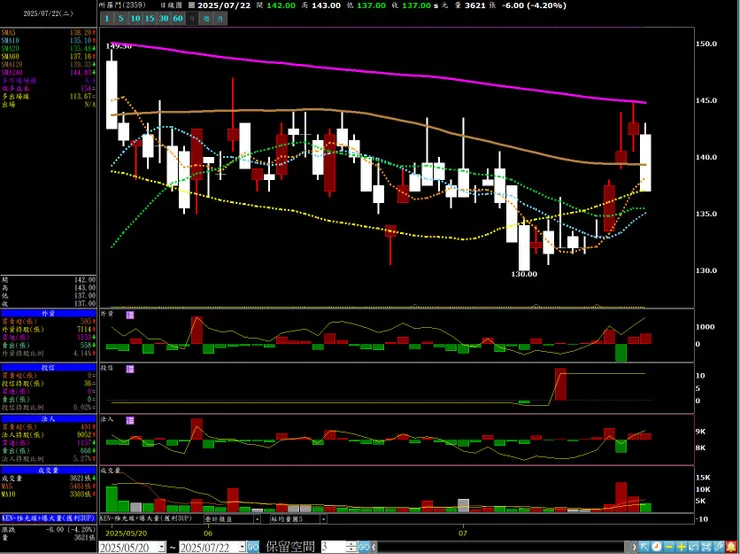Image resolution: width=740 pixels, height=554 pixels.
Task: Click the stock code (2359) title text
Action: point(123,5)
